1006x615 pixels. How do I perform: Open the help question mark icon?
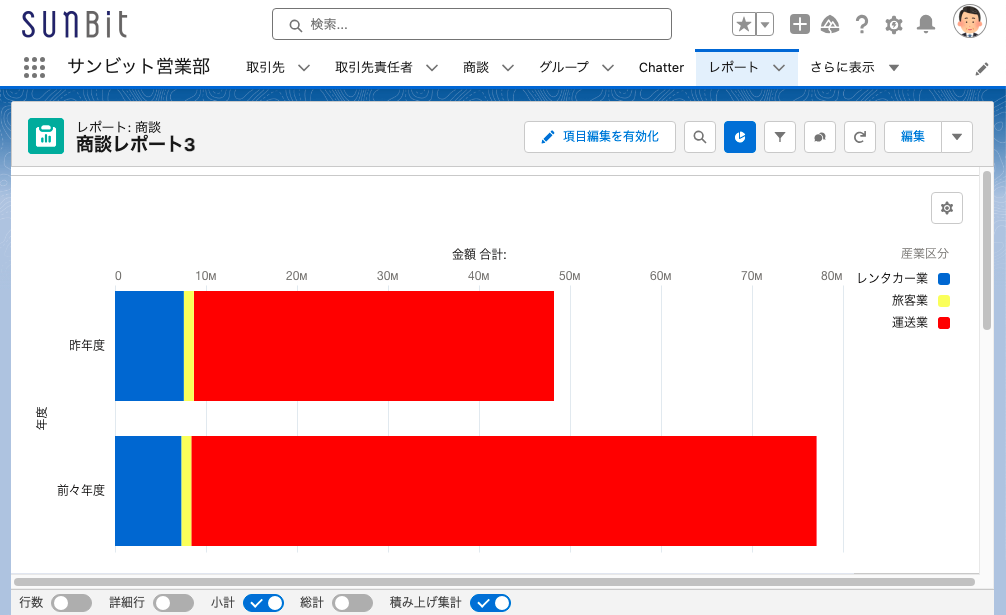[x=862, y=24]
